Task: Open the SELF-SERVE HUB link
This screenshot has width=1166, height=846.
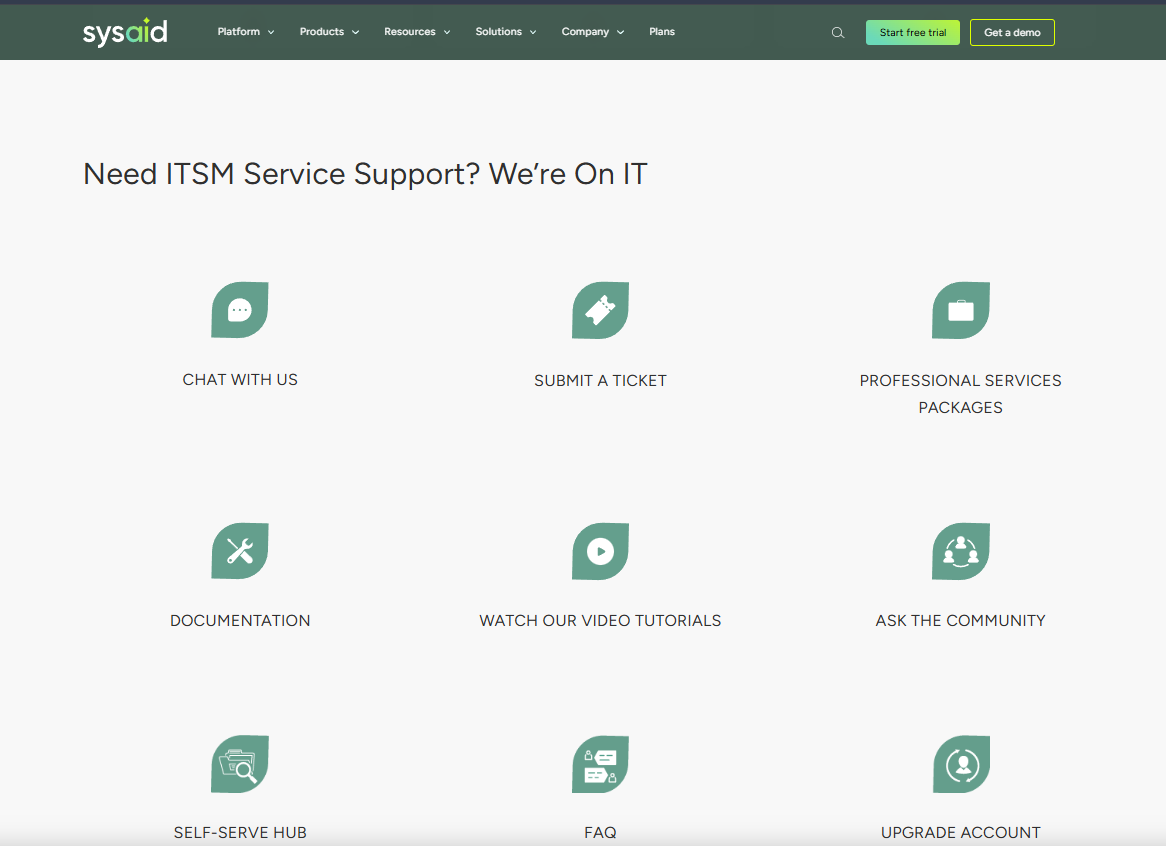Action: (x=240, y=833)
